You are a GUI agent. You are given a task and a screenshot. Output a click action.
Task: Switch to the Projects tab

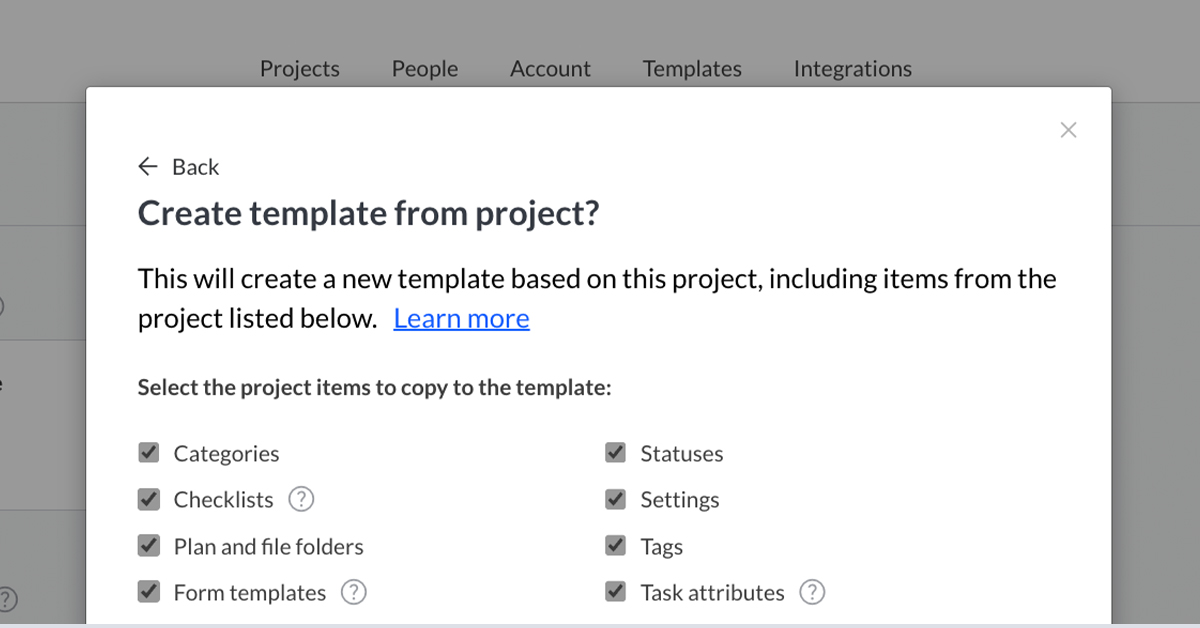click(x=300, y=69)
